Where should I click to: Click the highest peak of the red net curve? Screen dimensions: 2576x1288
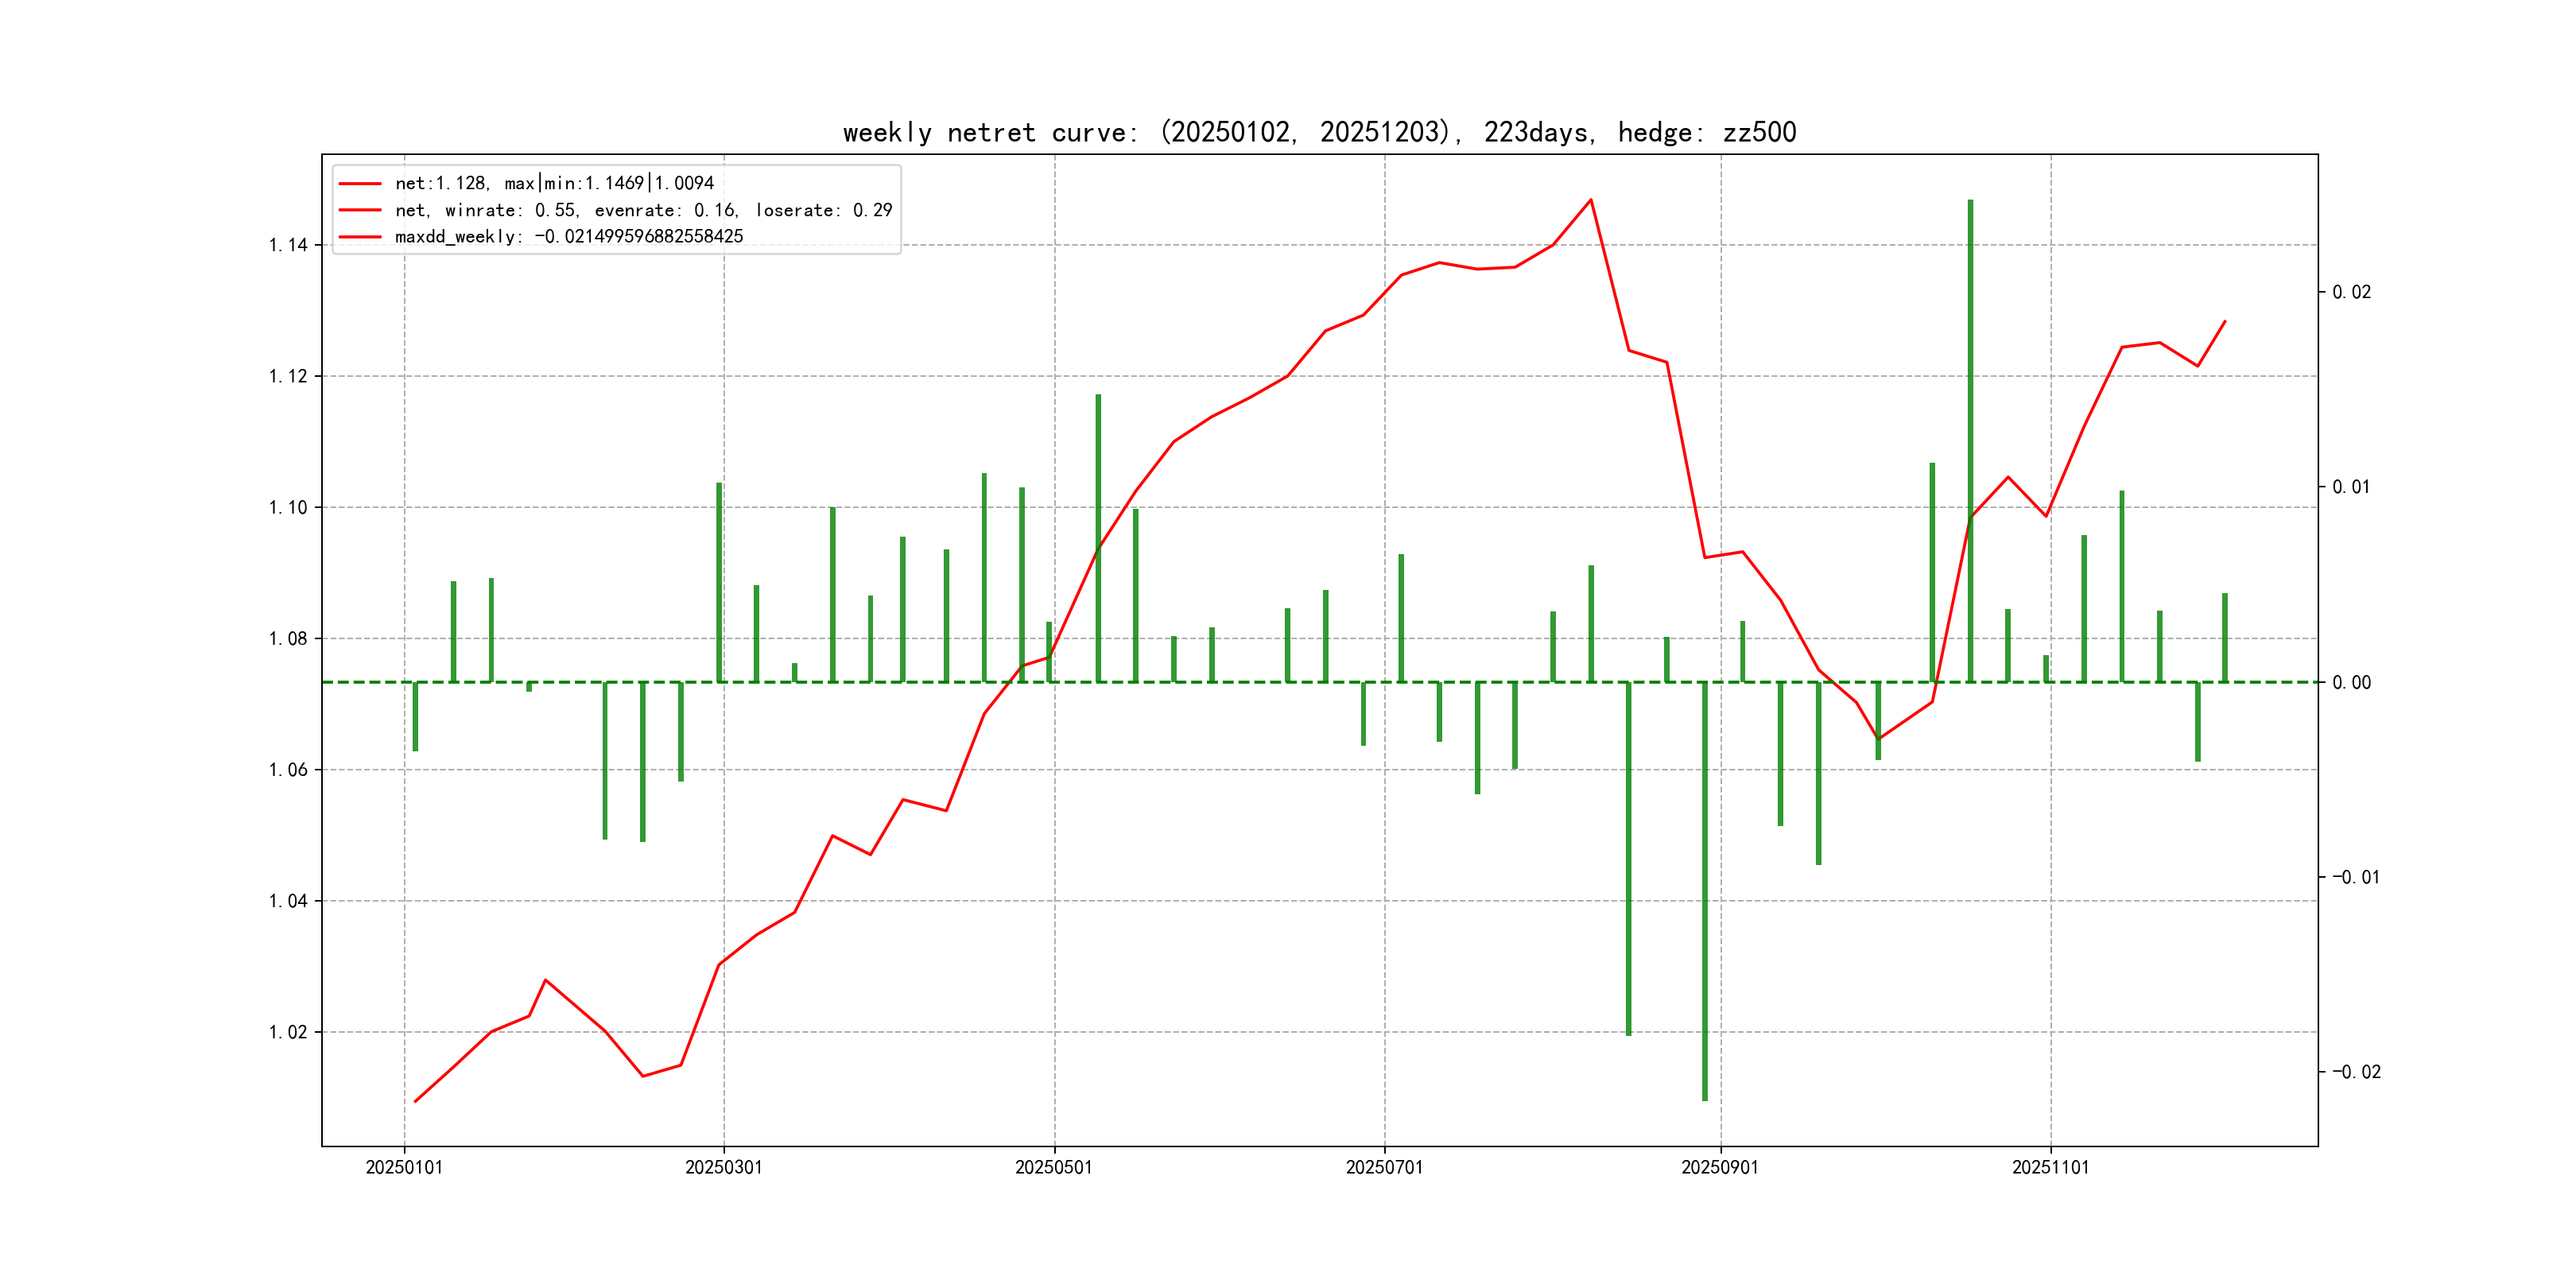click(x=1591, y=200)
